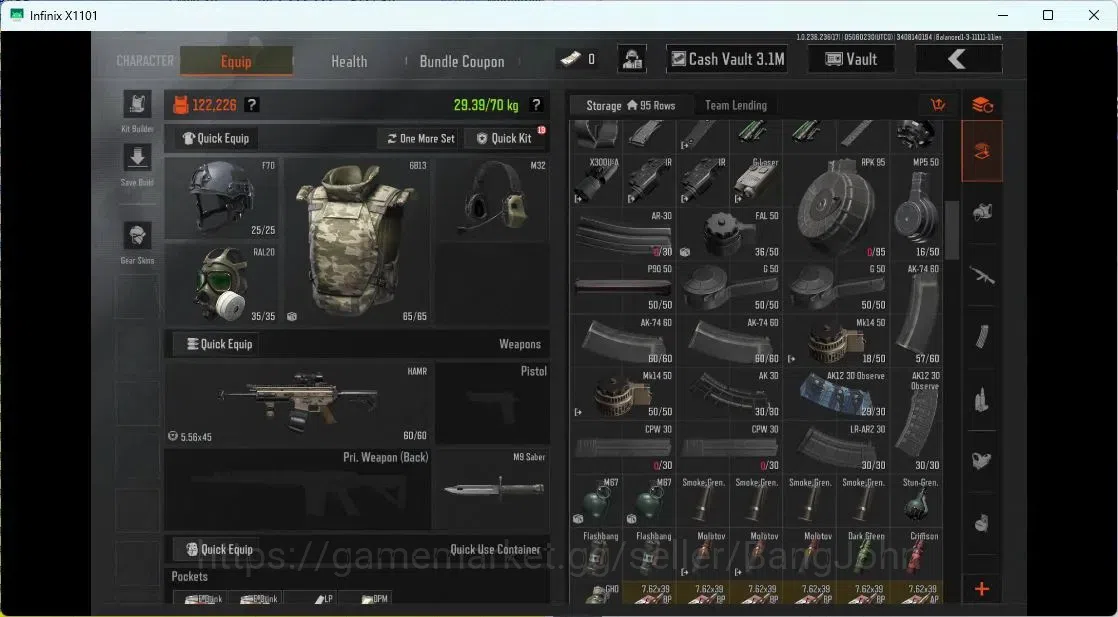
Task: Select the LR-AR2 30 magazine
Action: (x=836, y=447)
